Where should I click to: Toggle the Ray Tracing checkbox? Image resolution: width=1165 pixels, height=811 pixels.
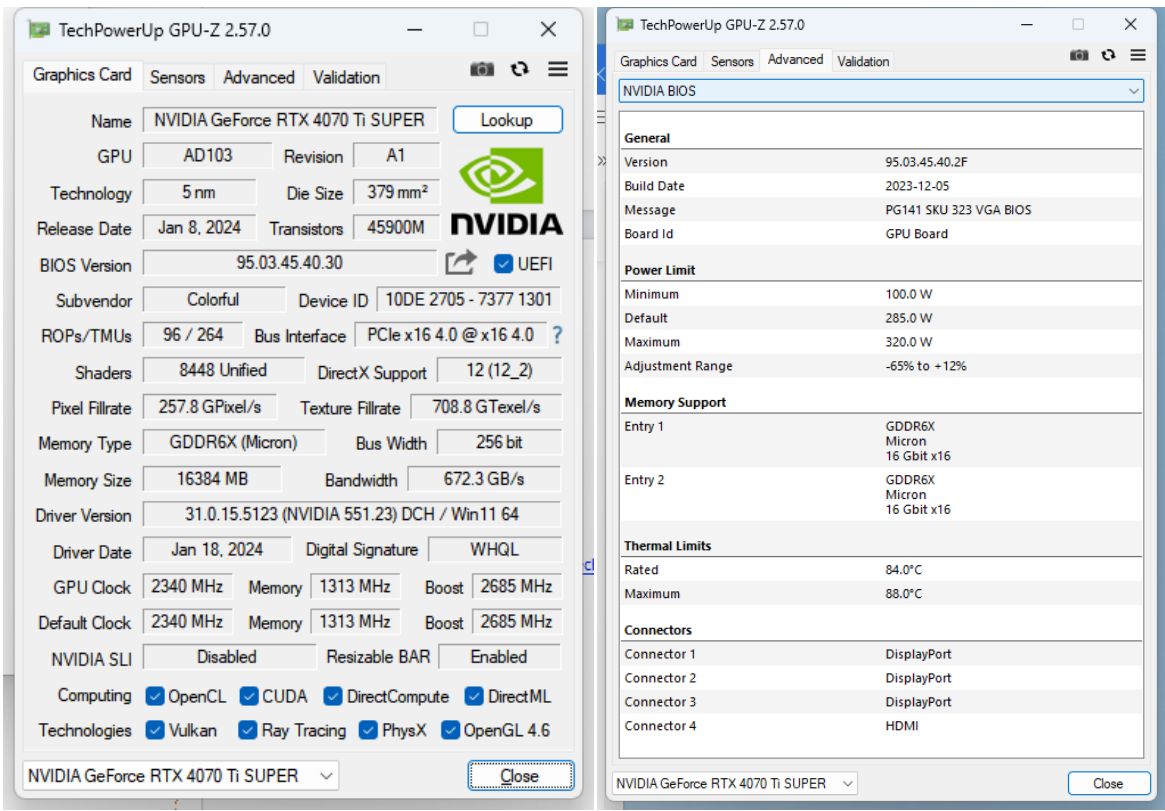[x=247, y=730]
